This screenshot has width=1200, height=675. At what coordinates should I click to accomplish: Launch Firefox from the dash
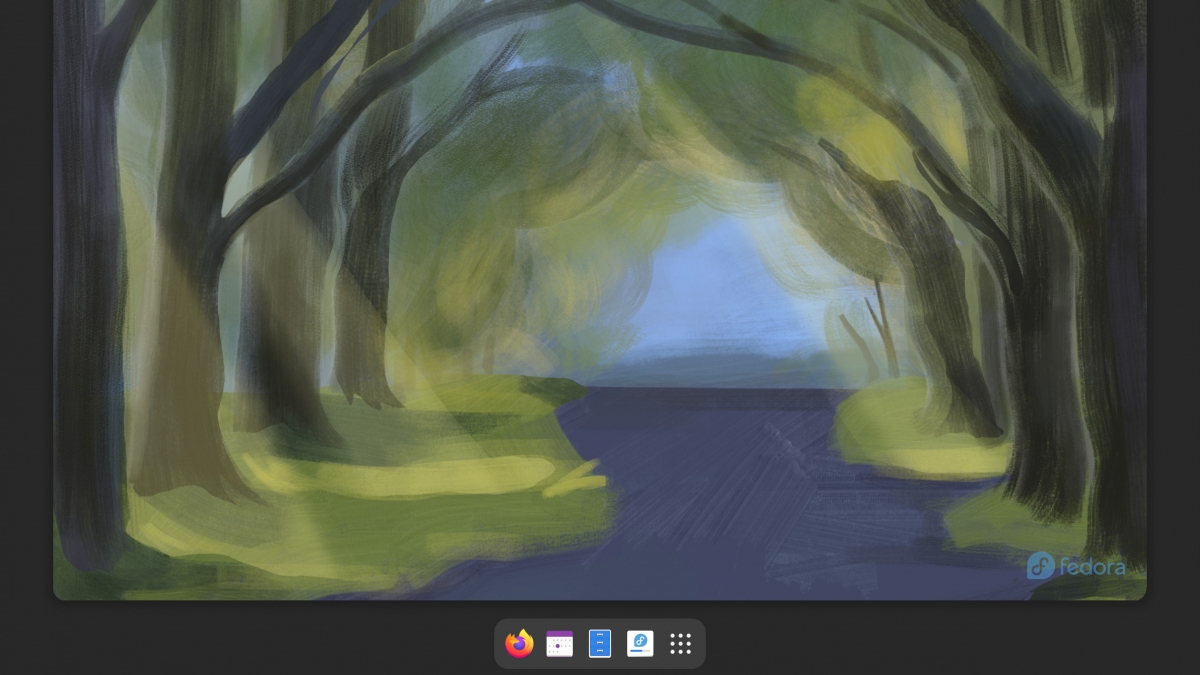(x=519, y=644)
